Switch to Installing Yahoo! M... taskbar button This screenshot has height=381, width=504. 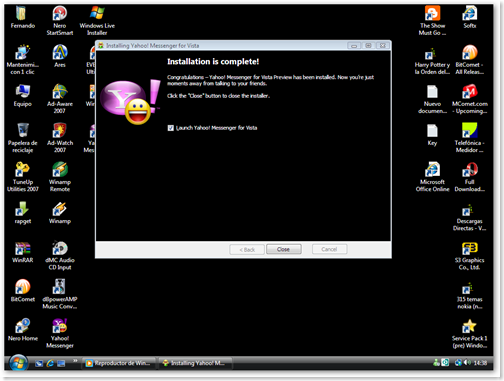[x=195, y=363]
